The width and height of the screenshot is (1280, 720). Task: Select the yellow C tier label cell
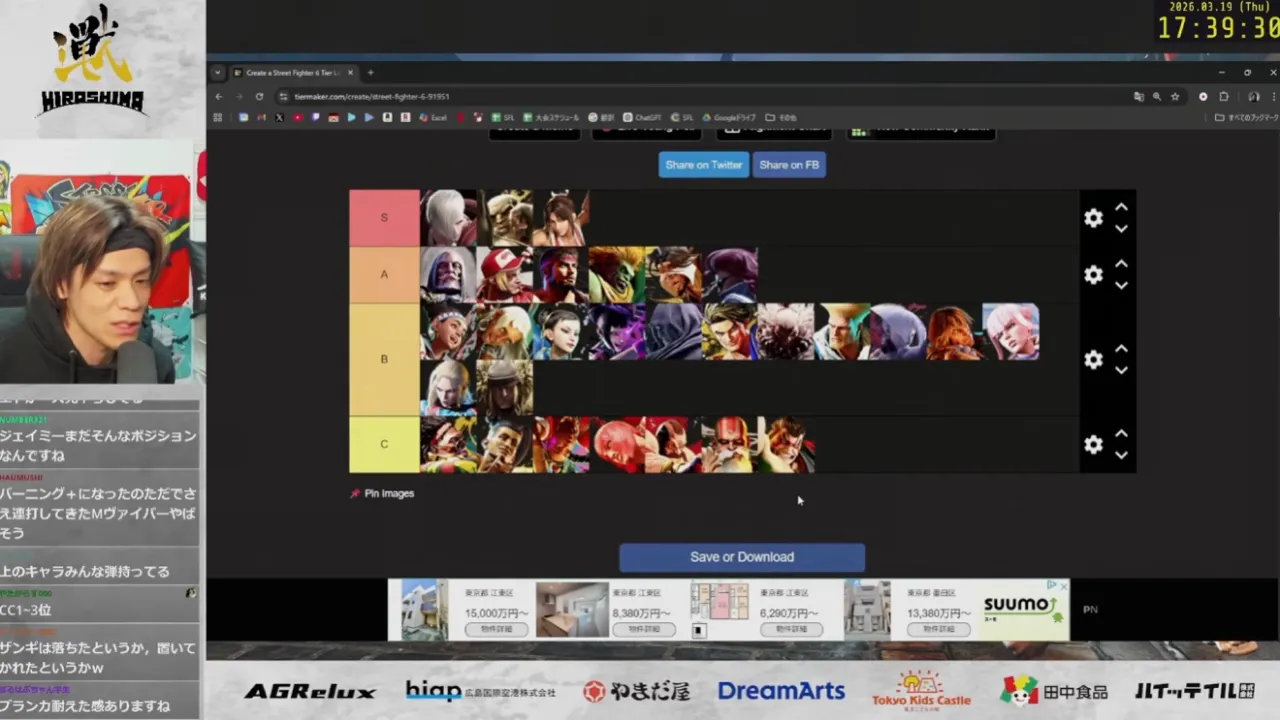tap(384, 444)
